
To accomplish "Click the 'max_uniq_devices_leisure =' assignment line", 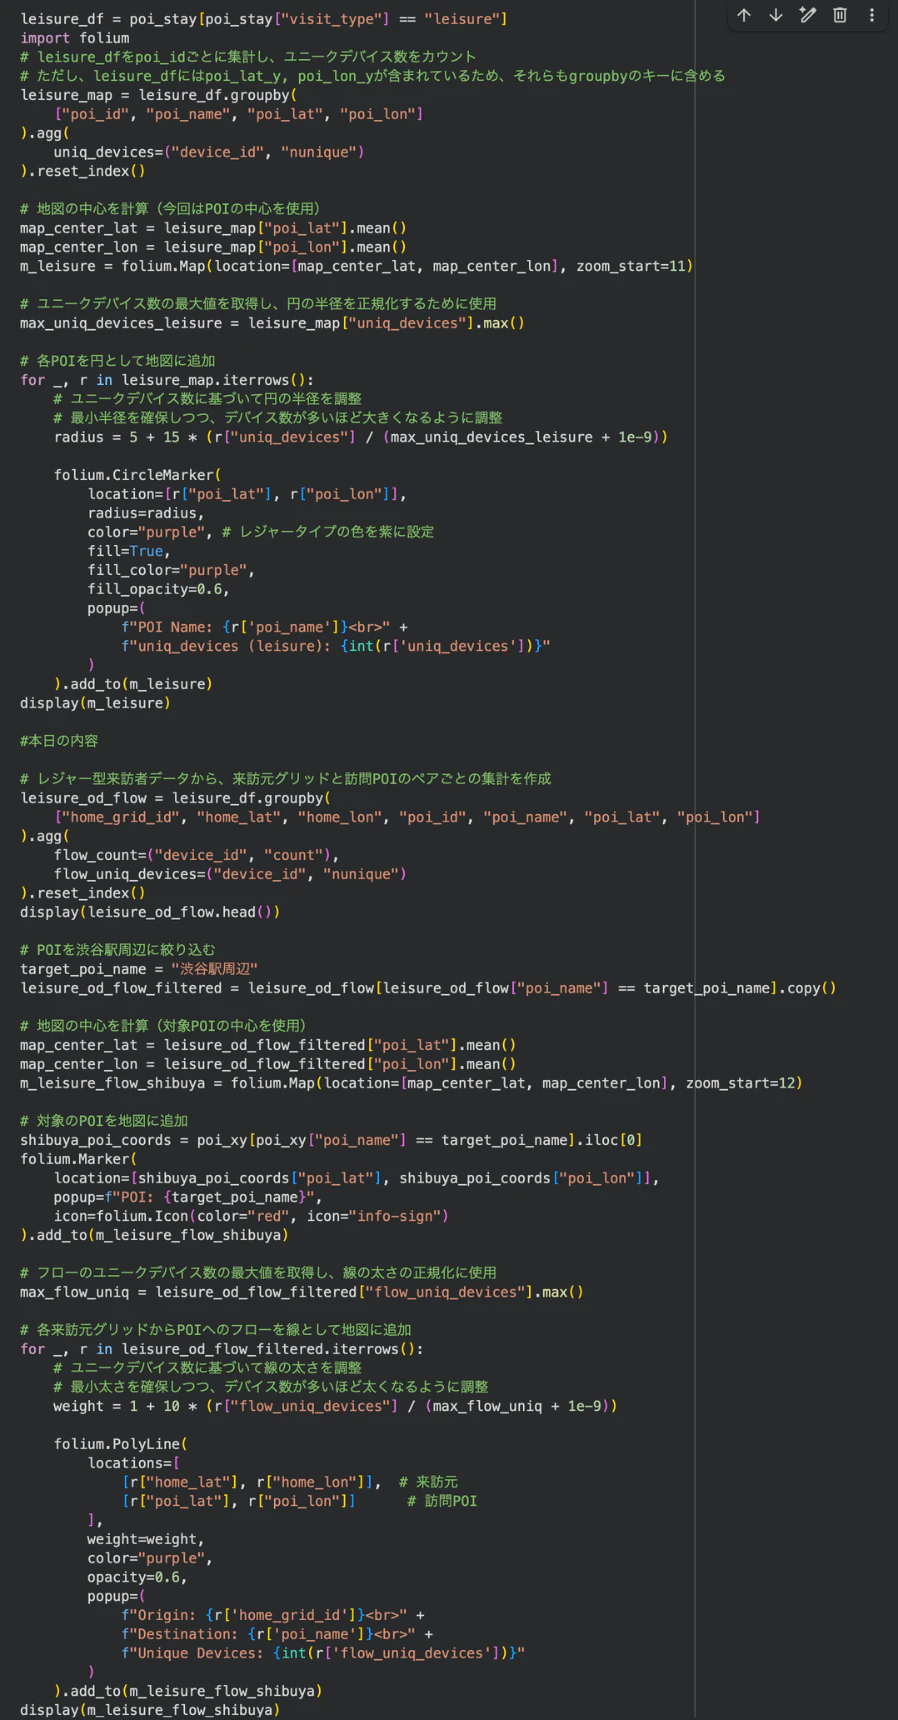I will 272,323.
